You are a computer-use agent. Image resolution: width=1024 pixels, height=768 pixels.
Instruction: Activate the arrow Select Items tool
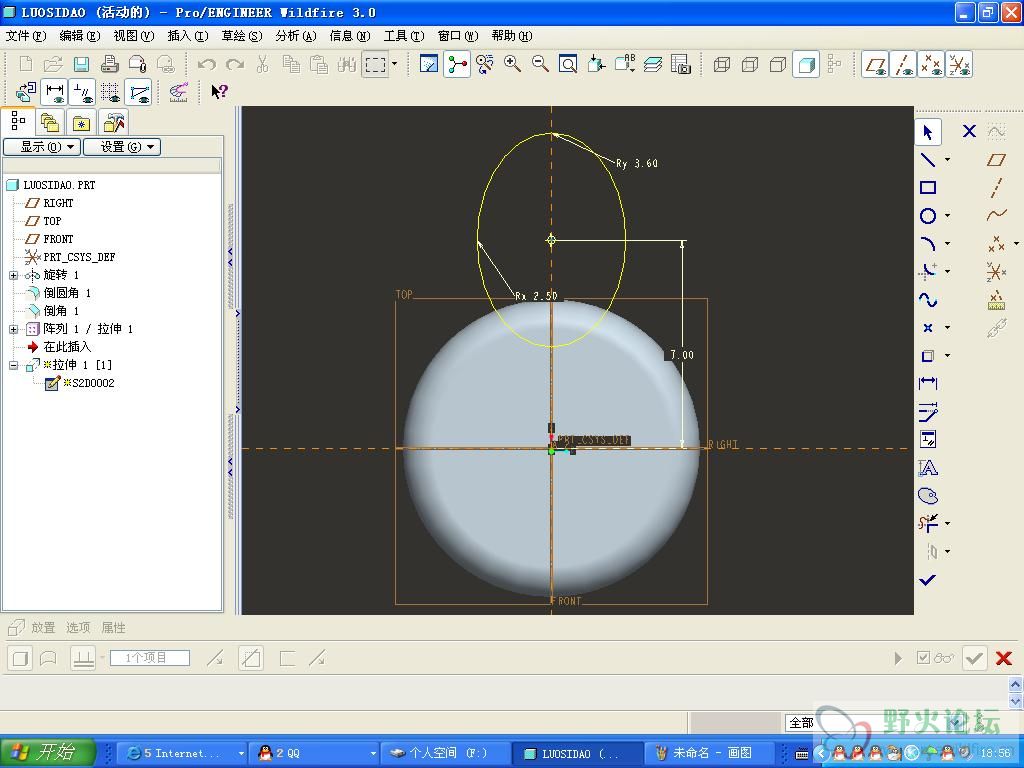coord(927,132)
